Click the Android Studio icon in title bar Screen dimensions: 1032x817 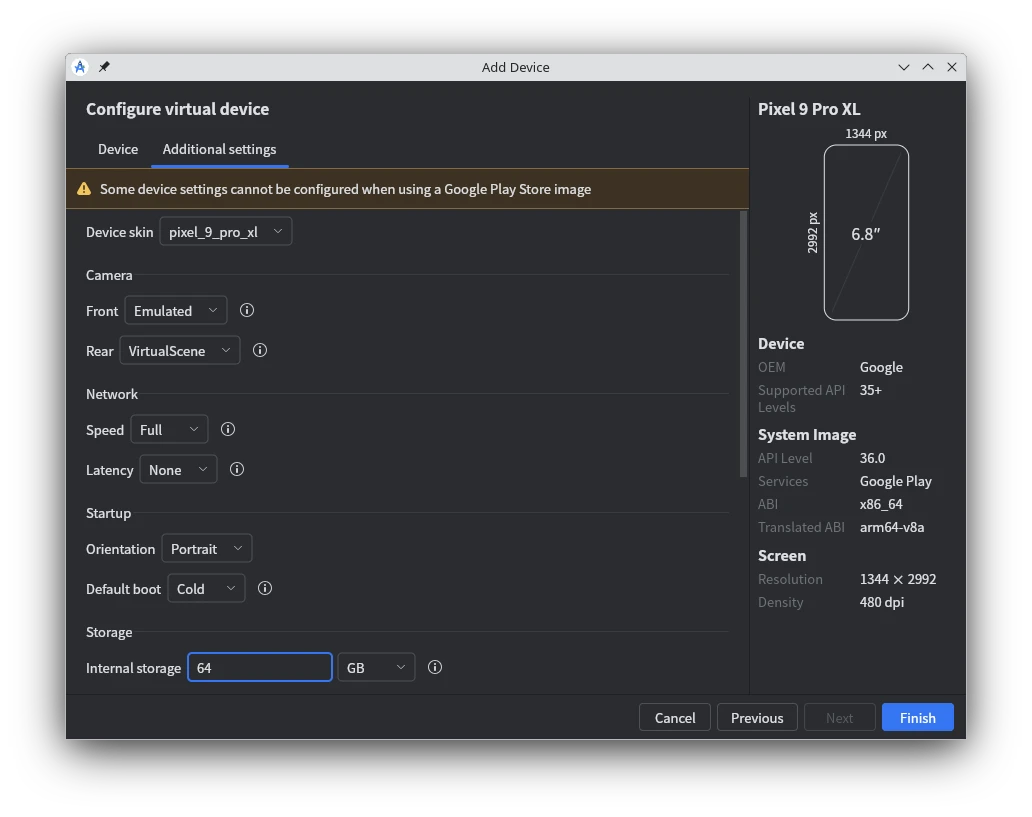pos(80,67)
